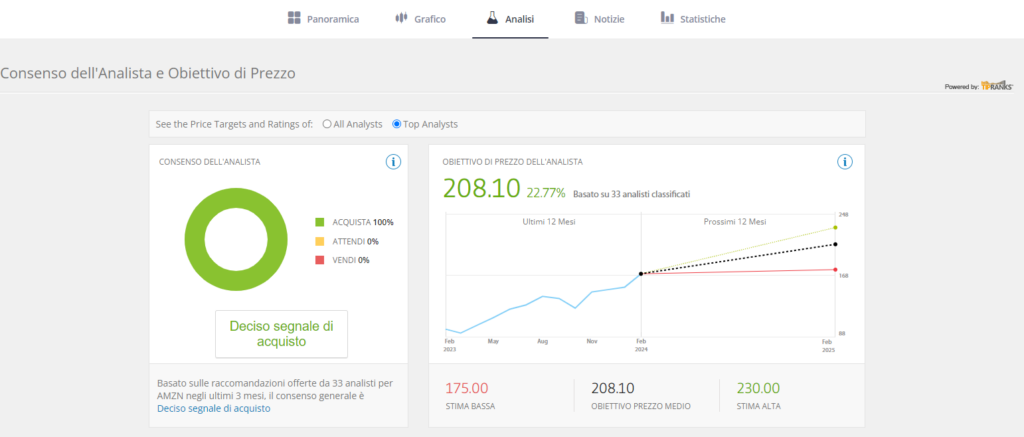The width and height of the screenshot is (1024, 437).
Task: Click the Panoramica grid icon
Action: tap(294, 18)
